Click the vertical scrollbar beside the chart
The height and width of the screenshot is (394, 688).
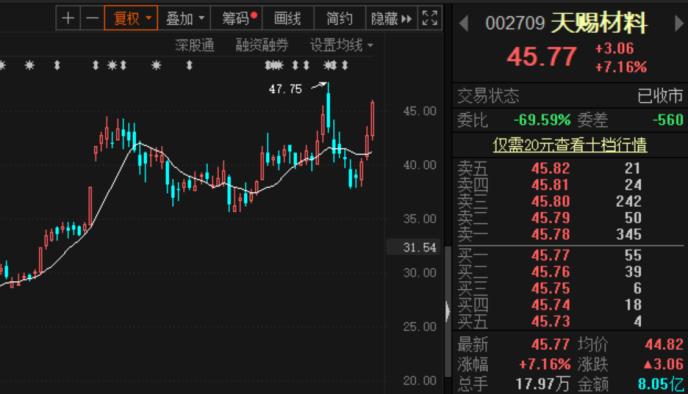(448, 311)
